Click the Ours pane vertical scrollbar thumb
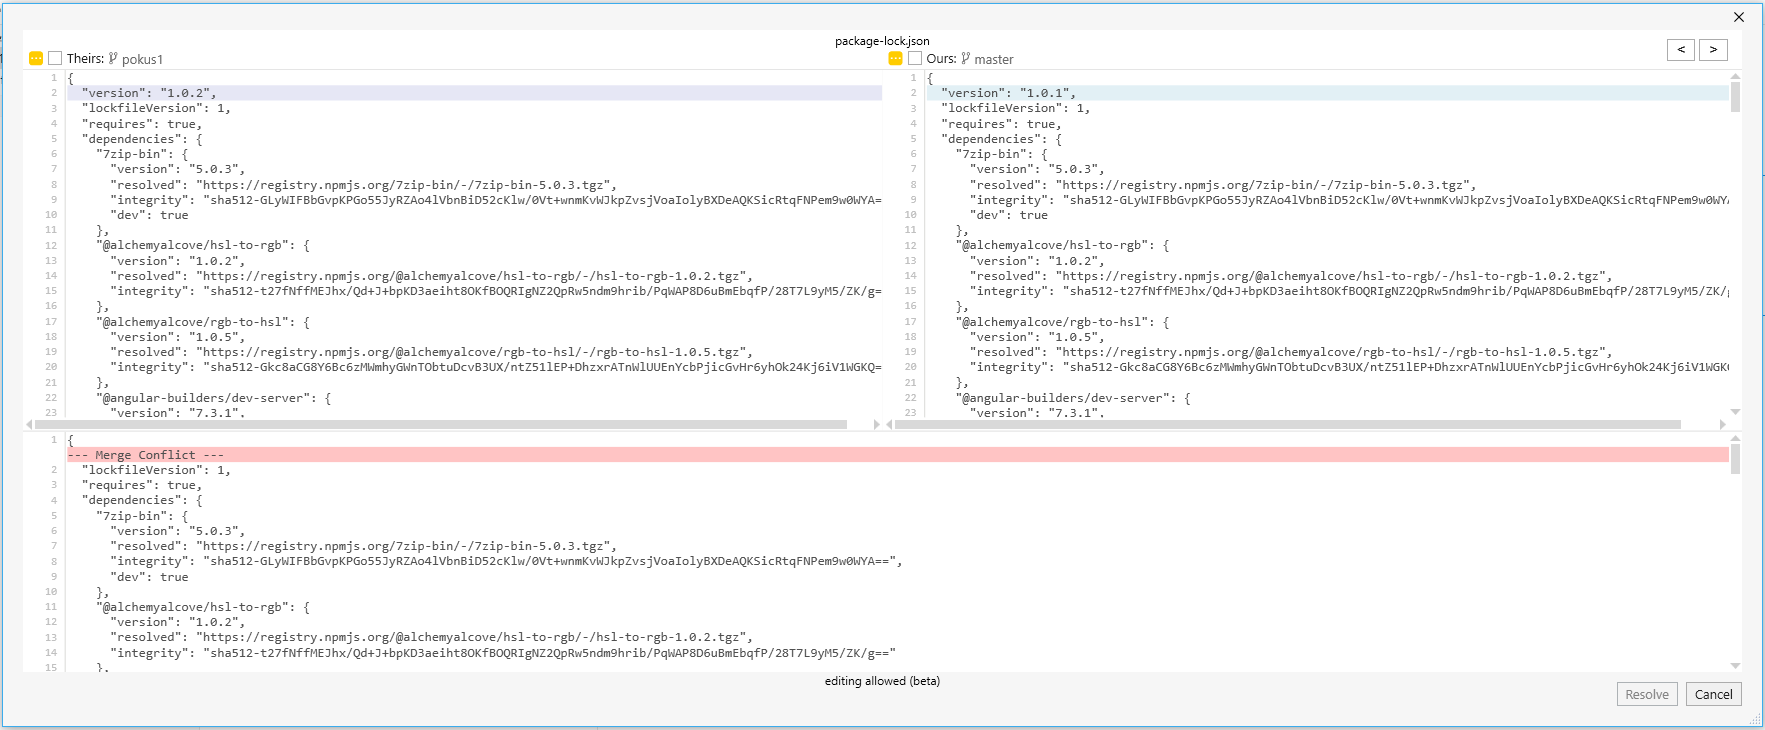1765x730 pixels. (1735, 97)
